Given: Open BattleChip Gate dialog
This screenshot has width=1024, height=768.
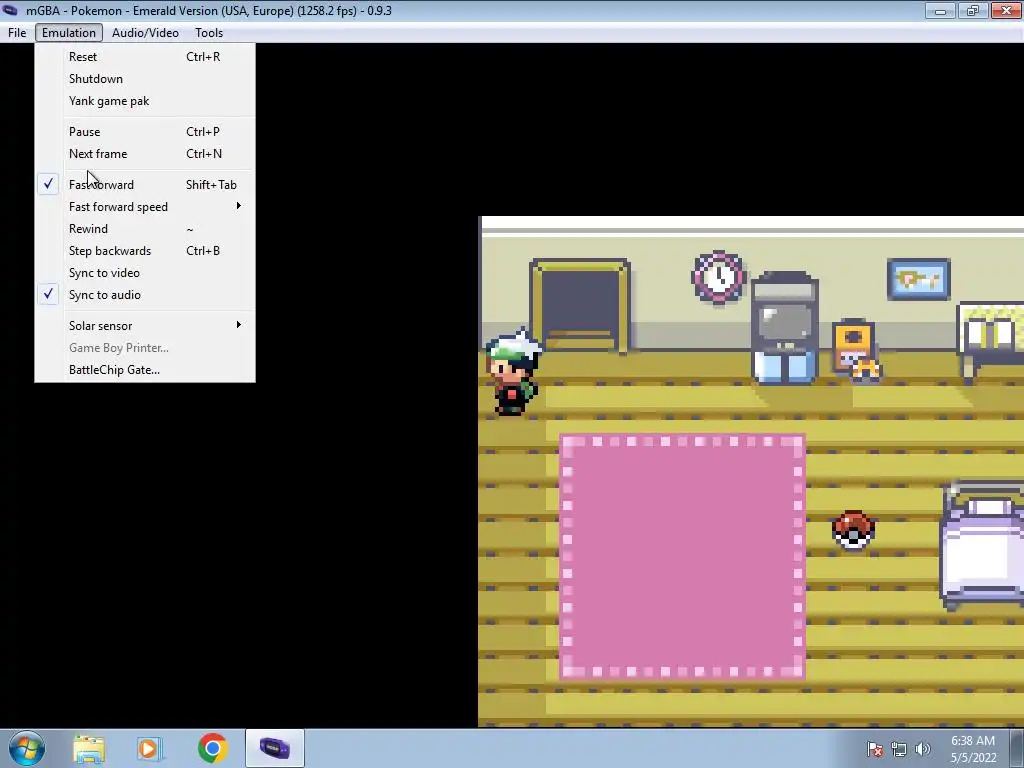Looking at the screenshot, I should [145, 370].
